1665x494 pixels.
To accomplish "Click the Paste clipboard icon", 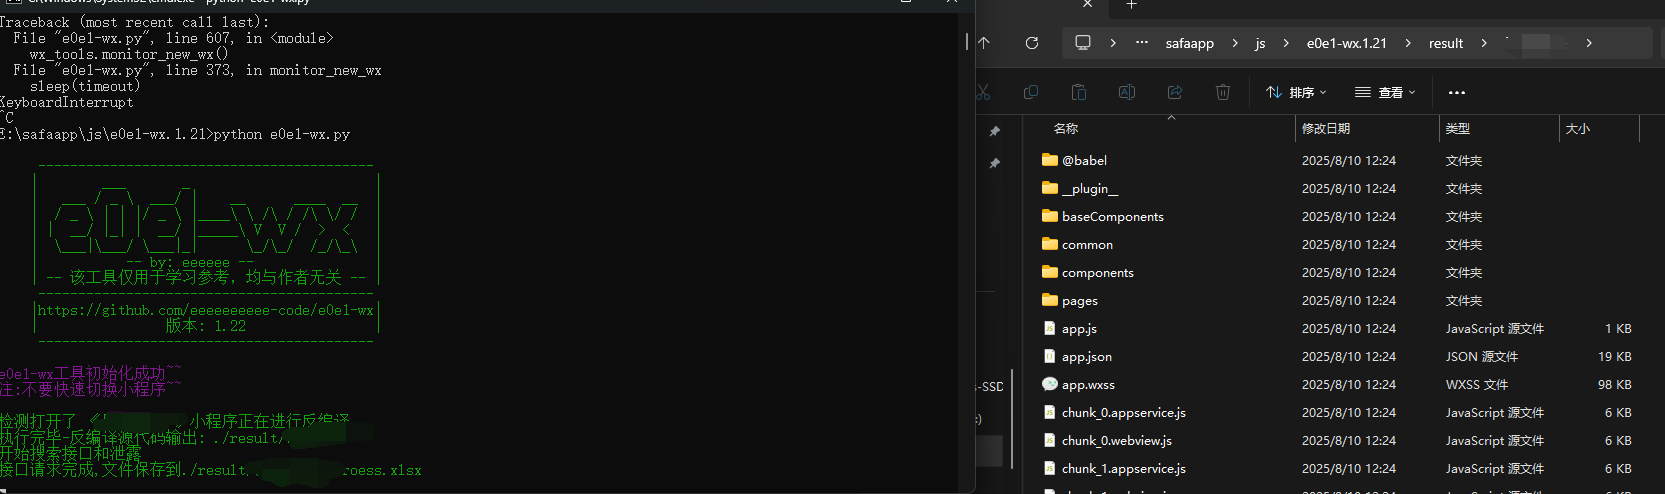I will pyautogui.click(x=1079, y=92).
